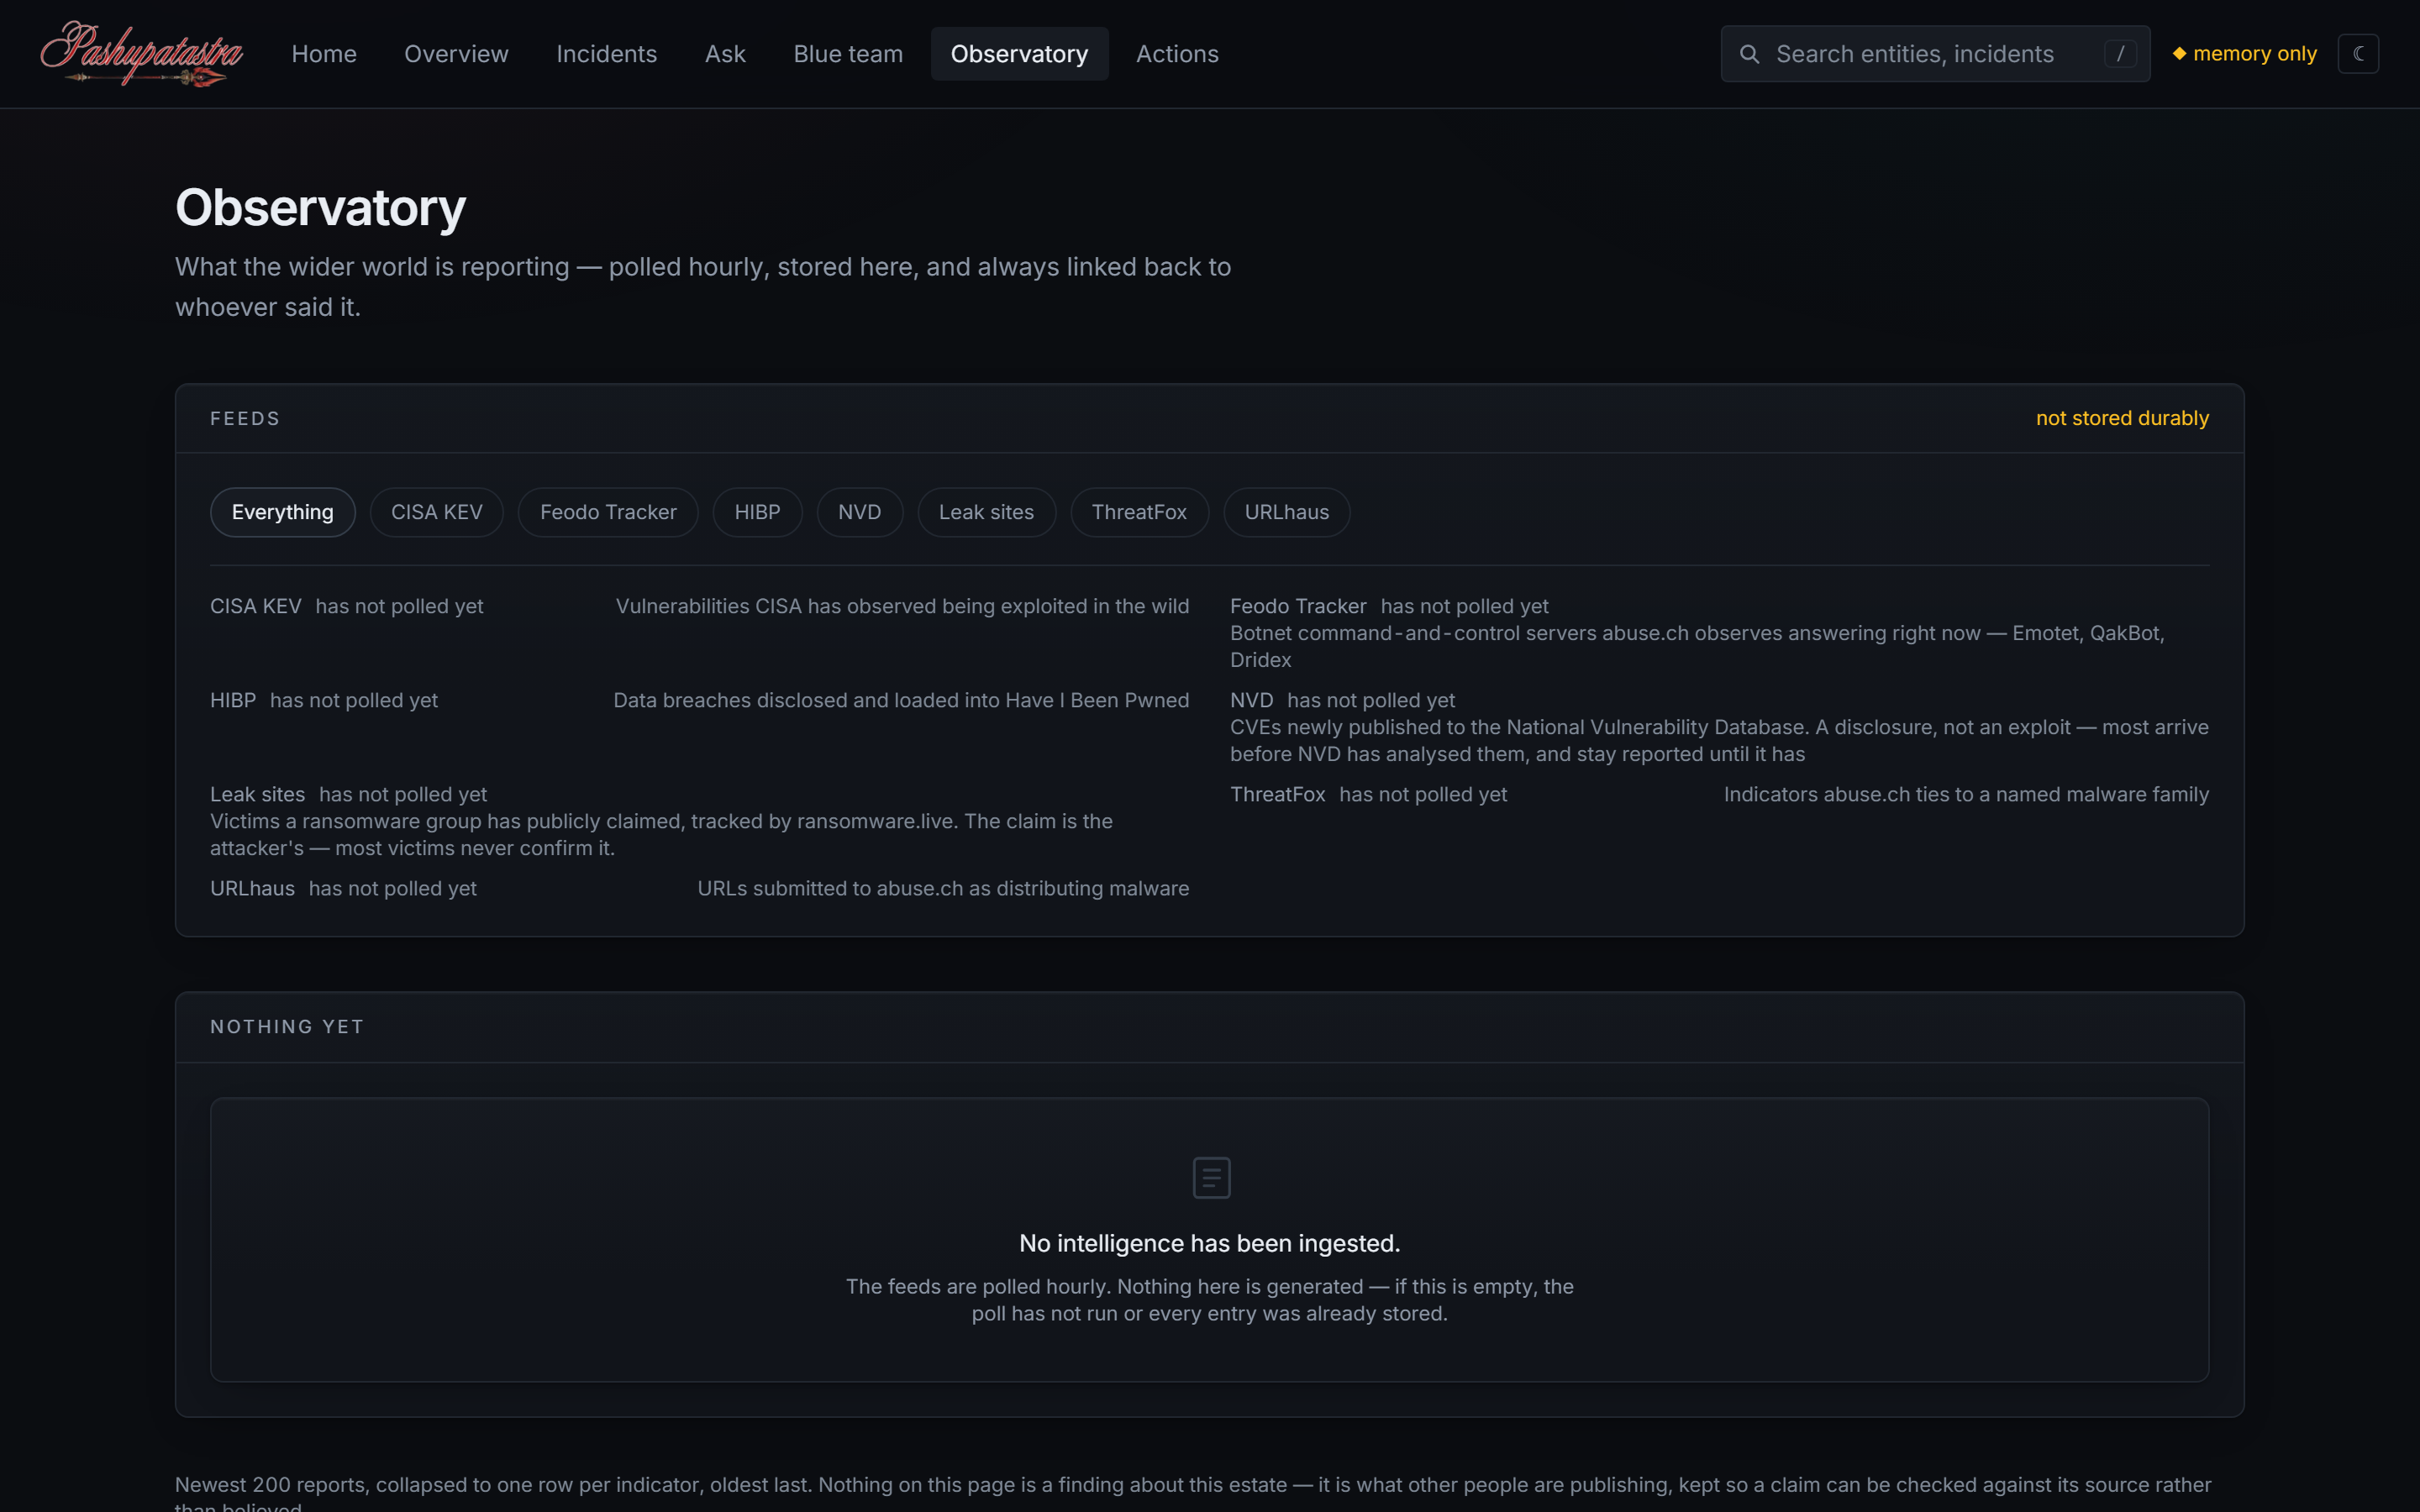Click the Leak sites feed status row
2420x1512 pixels.
tap(699, 821)
